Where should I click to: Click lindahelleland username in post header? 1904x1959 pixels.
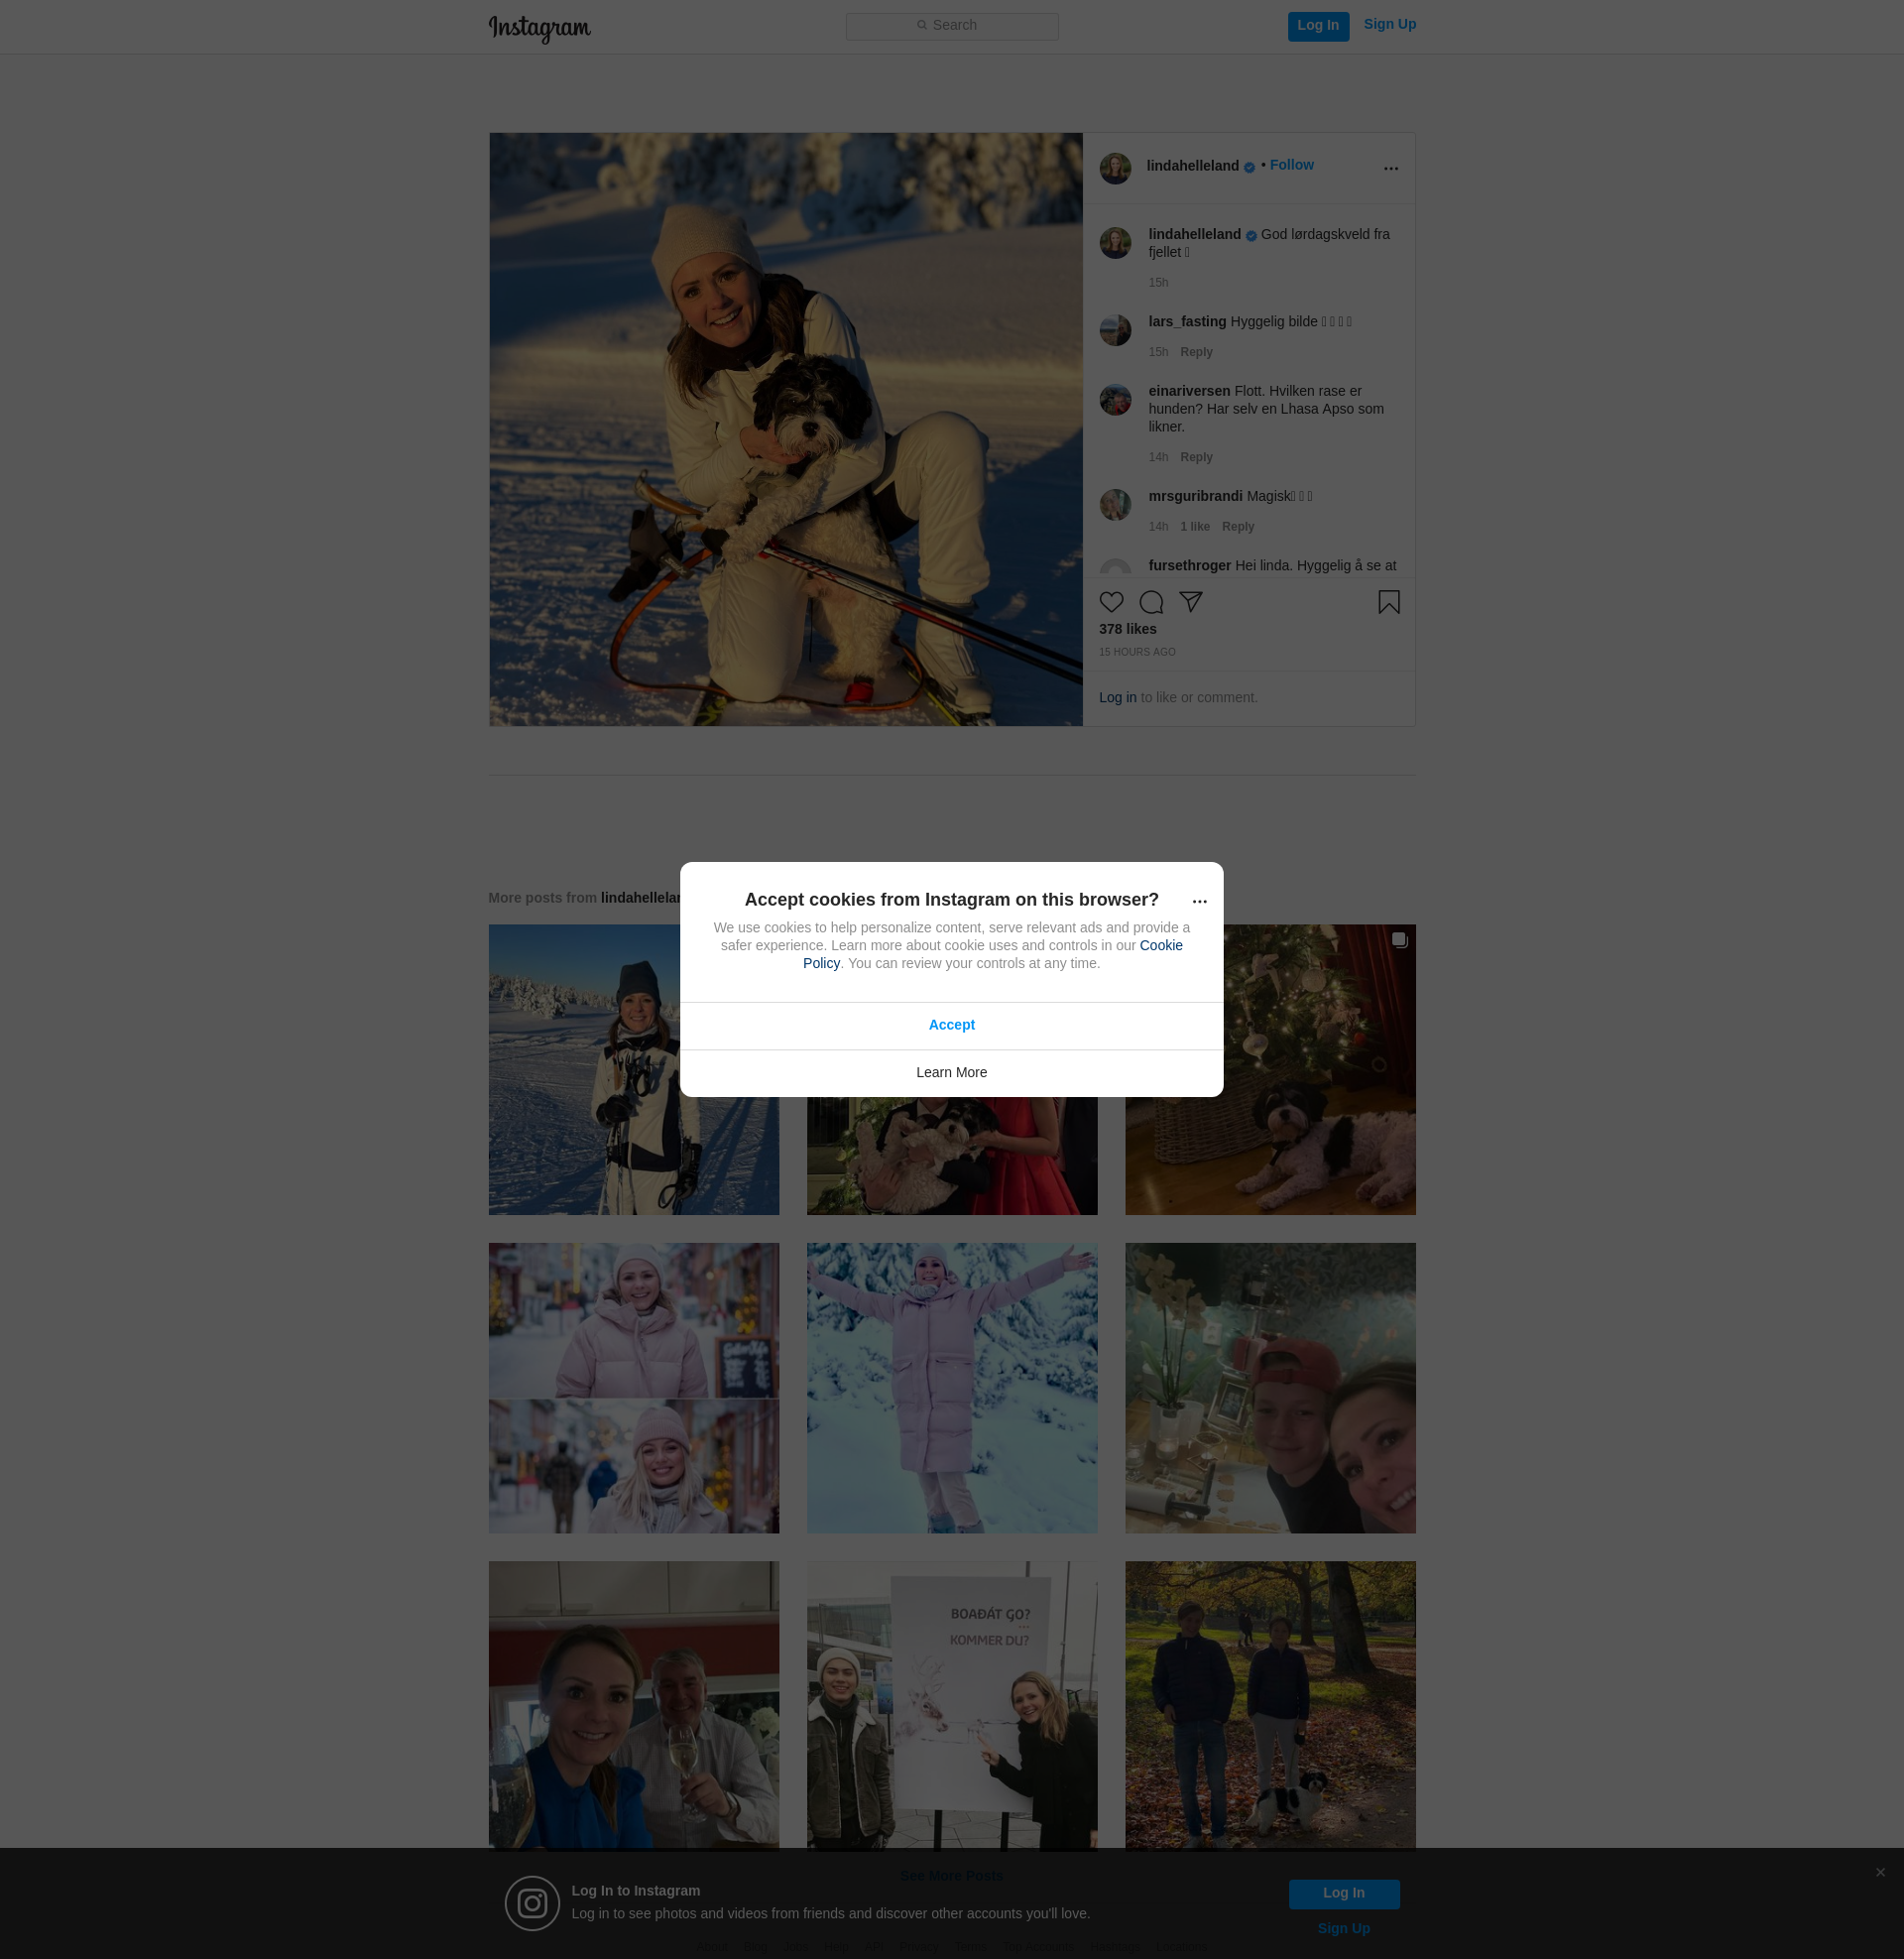(1192, 166)
